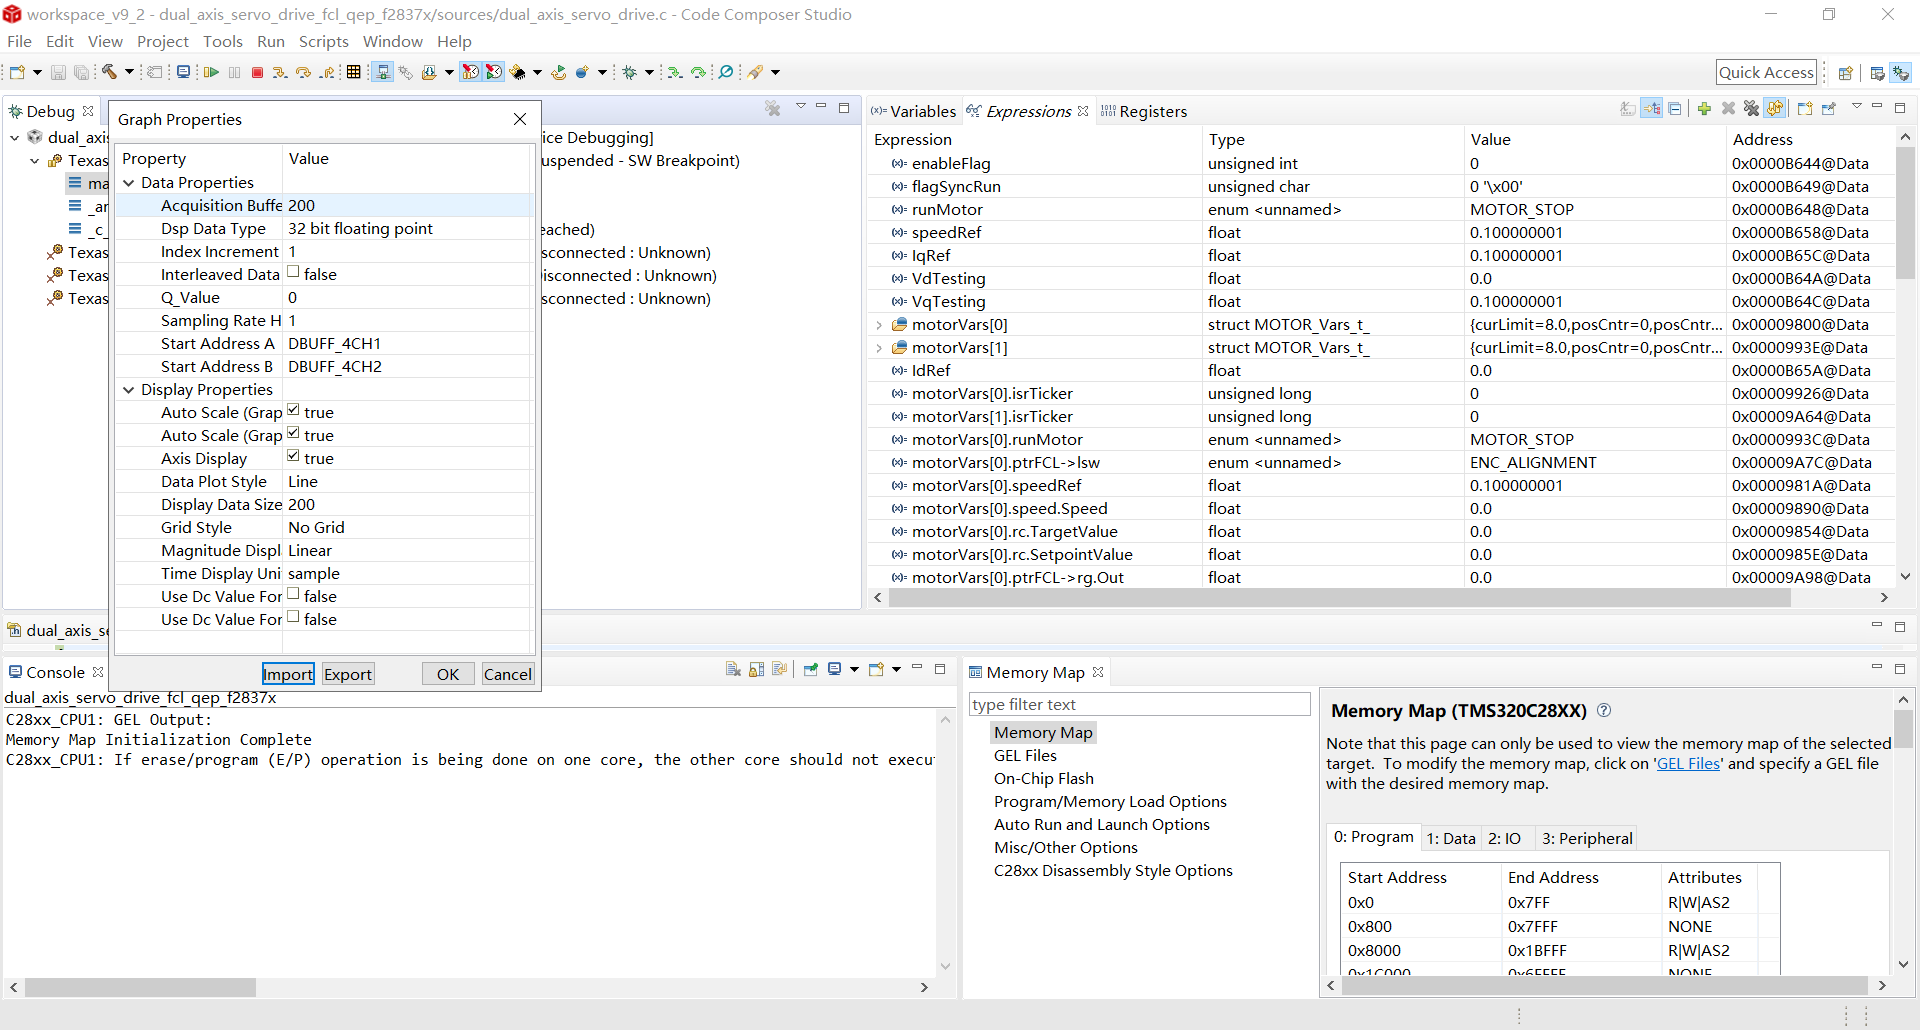Open the Scripts menu
This screenshot has width=1920, height=1030.
tap(323, 41)
